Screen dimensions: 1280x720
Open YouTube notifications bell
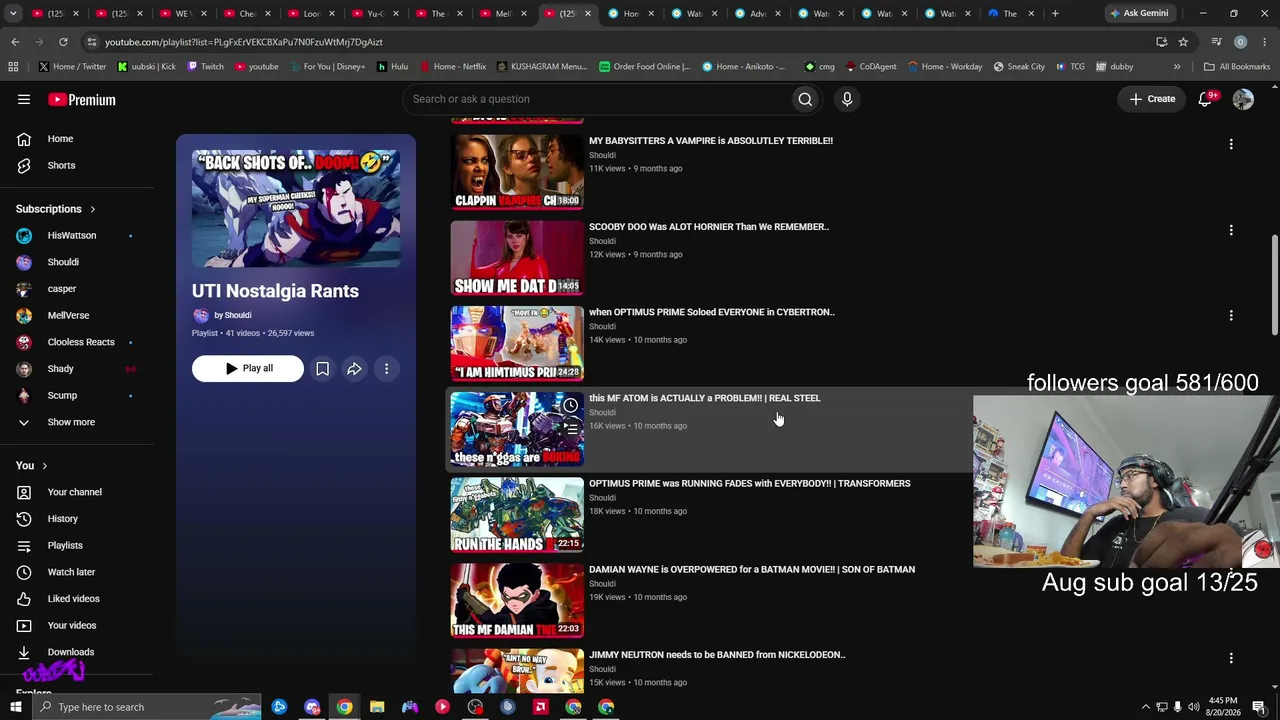pos(1205,99)
